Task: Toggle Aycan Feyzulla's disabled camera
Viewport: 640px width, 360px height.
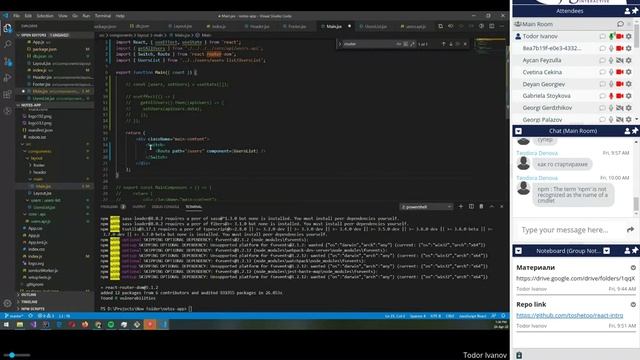Action: (620, 60)
